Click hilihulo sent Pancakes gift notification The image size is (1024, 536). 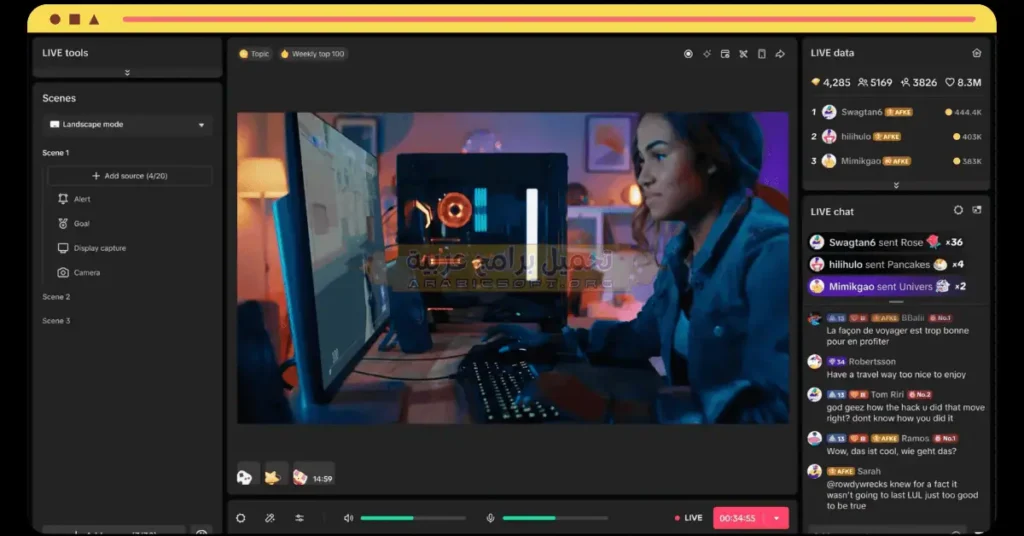[x=886, y=264]
